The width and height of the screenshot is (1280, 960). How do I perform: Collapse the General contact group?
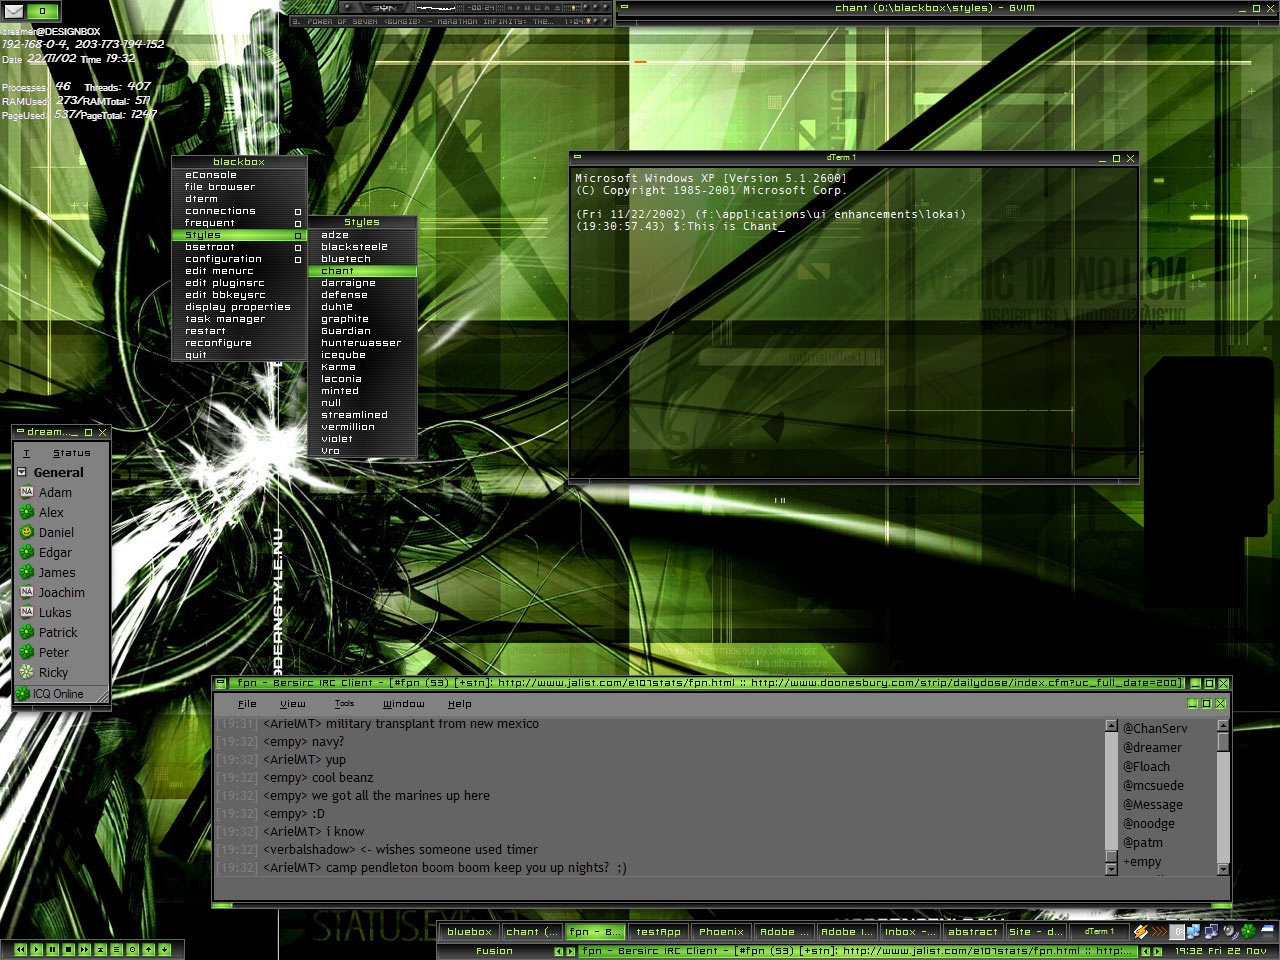pyautogui.click(x=22, y=472)
